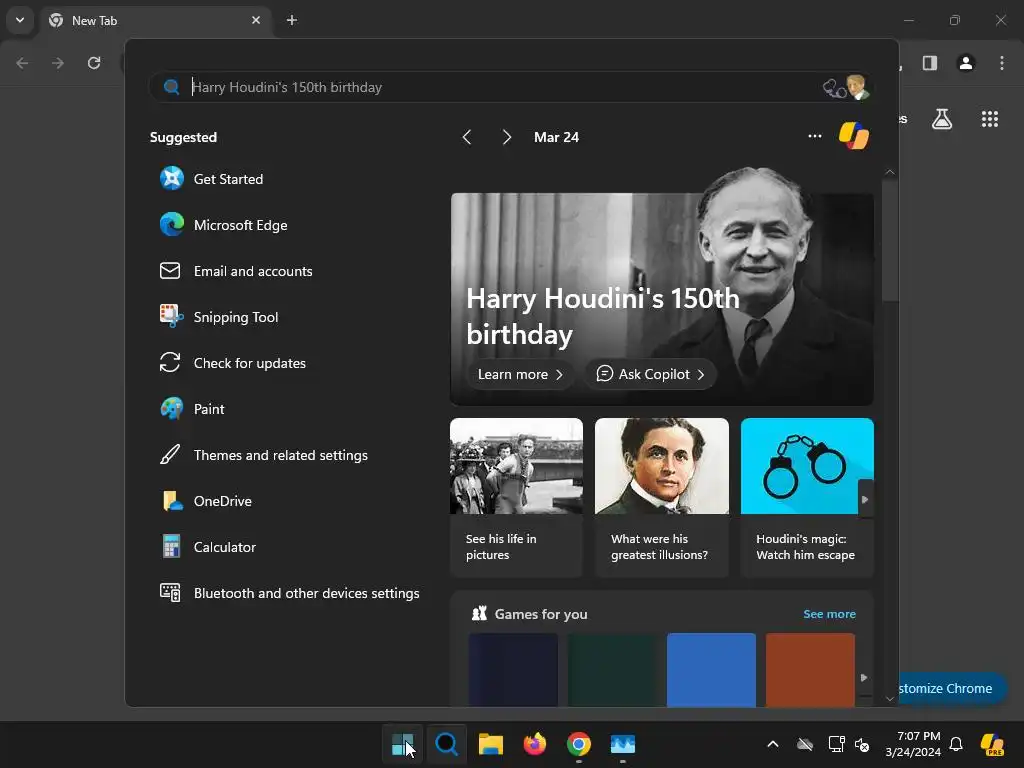This screenshot has width=1024, height=768.
Task: Click scrollbar up arrow in search panel
Action: coord(889,172)
